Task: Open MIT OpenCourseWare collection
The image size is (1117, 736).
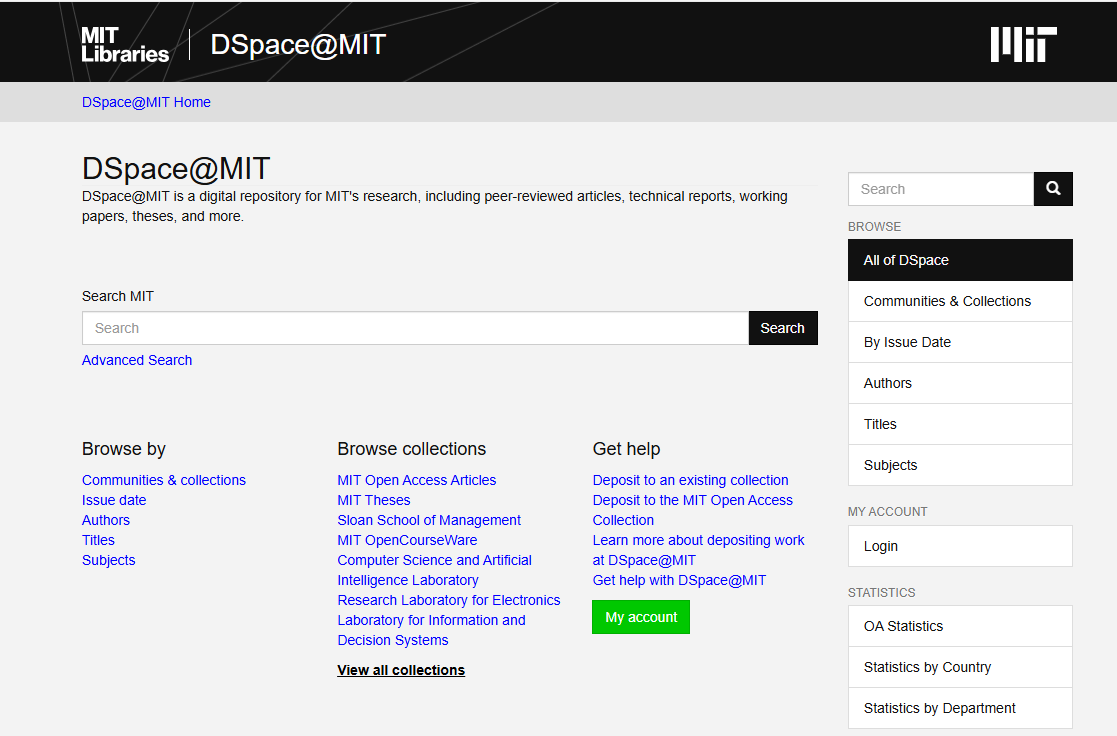Action: pos(407,540)
